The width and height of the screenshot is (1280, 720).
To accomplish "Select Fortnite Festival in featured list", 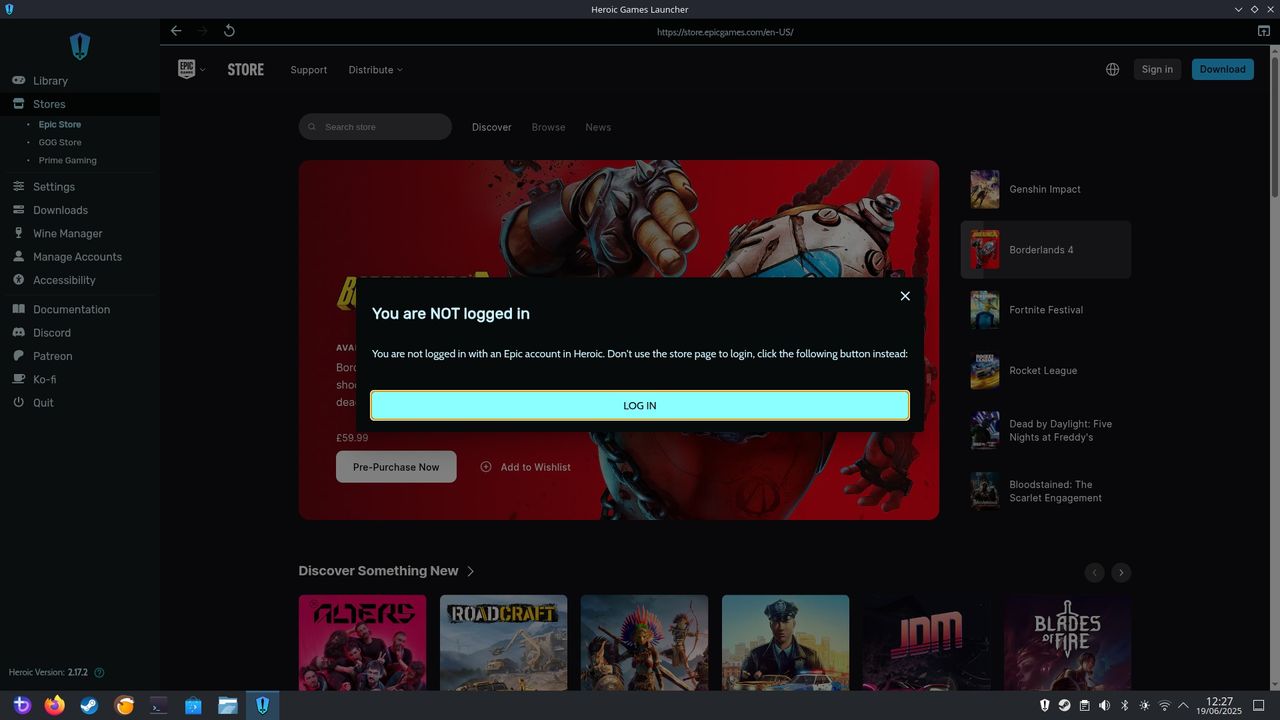I will click(x=1046, y=310).
